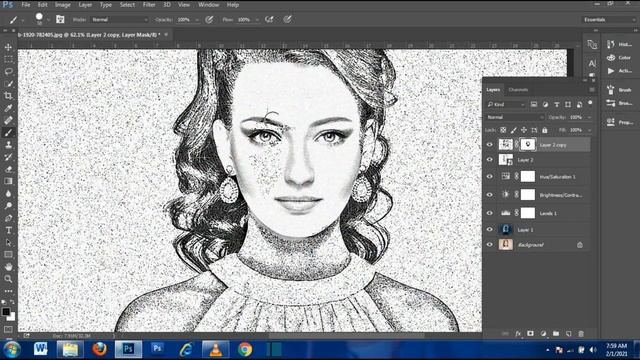640x360 pixels.
Task: Open Chrome from the taskbar
Action: tap(245, 350)
